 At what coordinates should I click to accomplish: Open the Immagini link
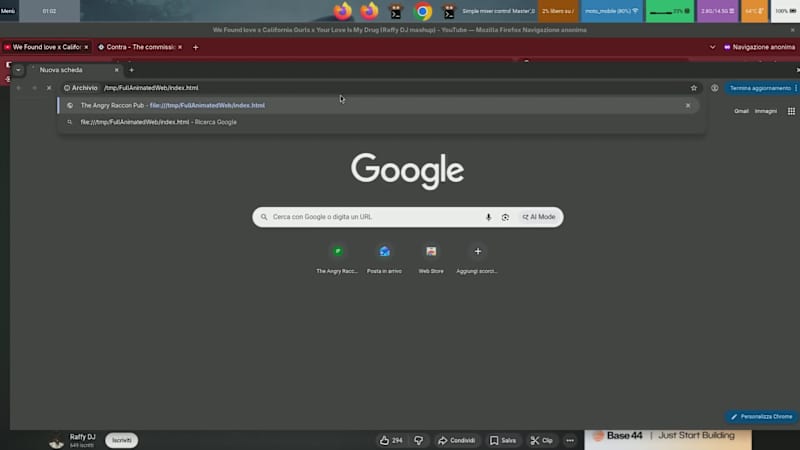coord(766,111)
